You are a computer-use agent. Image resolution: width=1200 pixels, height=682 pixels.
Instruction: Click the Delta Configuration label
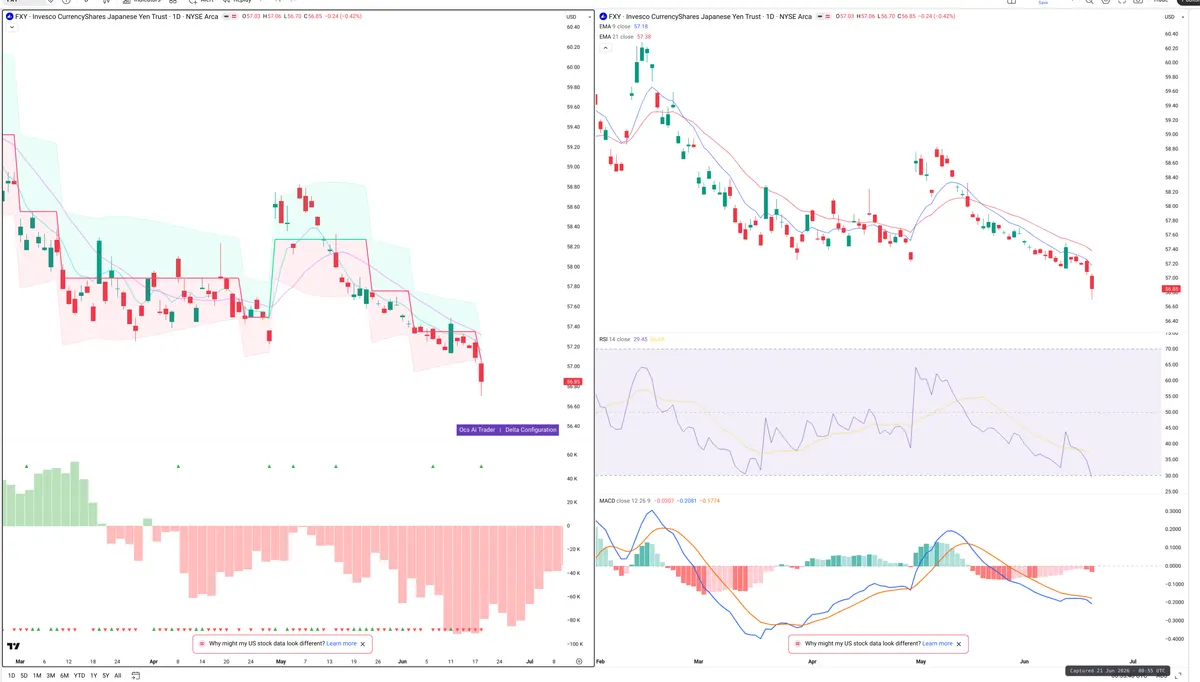click(530, 430)
